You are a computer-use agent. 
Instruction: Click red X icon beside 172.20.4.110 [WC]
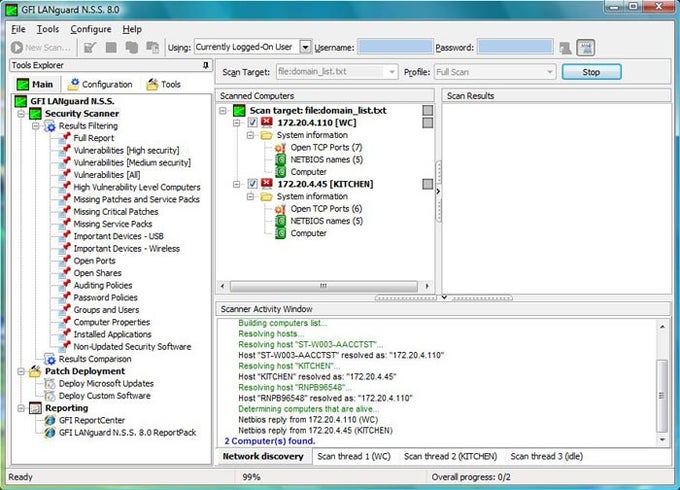pos(267,122)
